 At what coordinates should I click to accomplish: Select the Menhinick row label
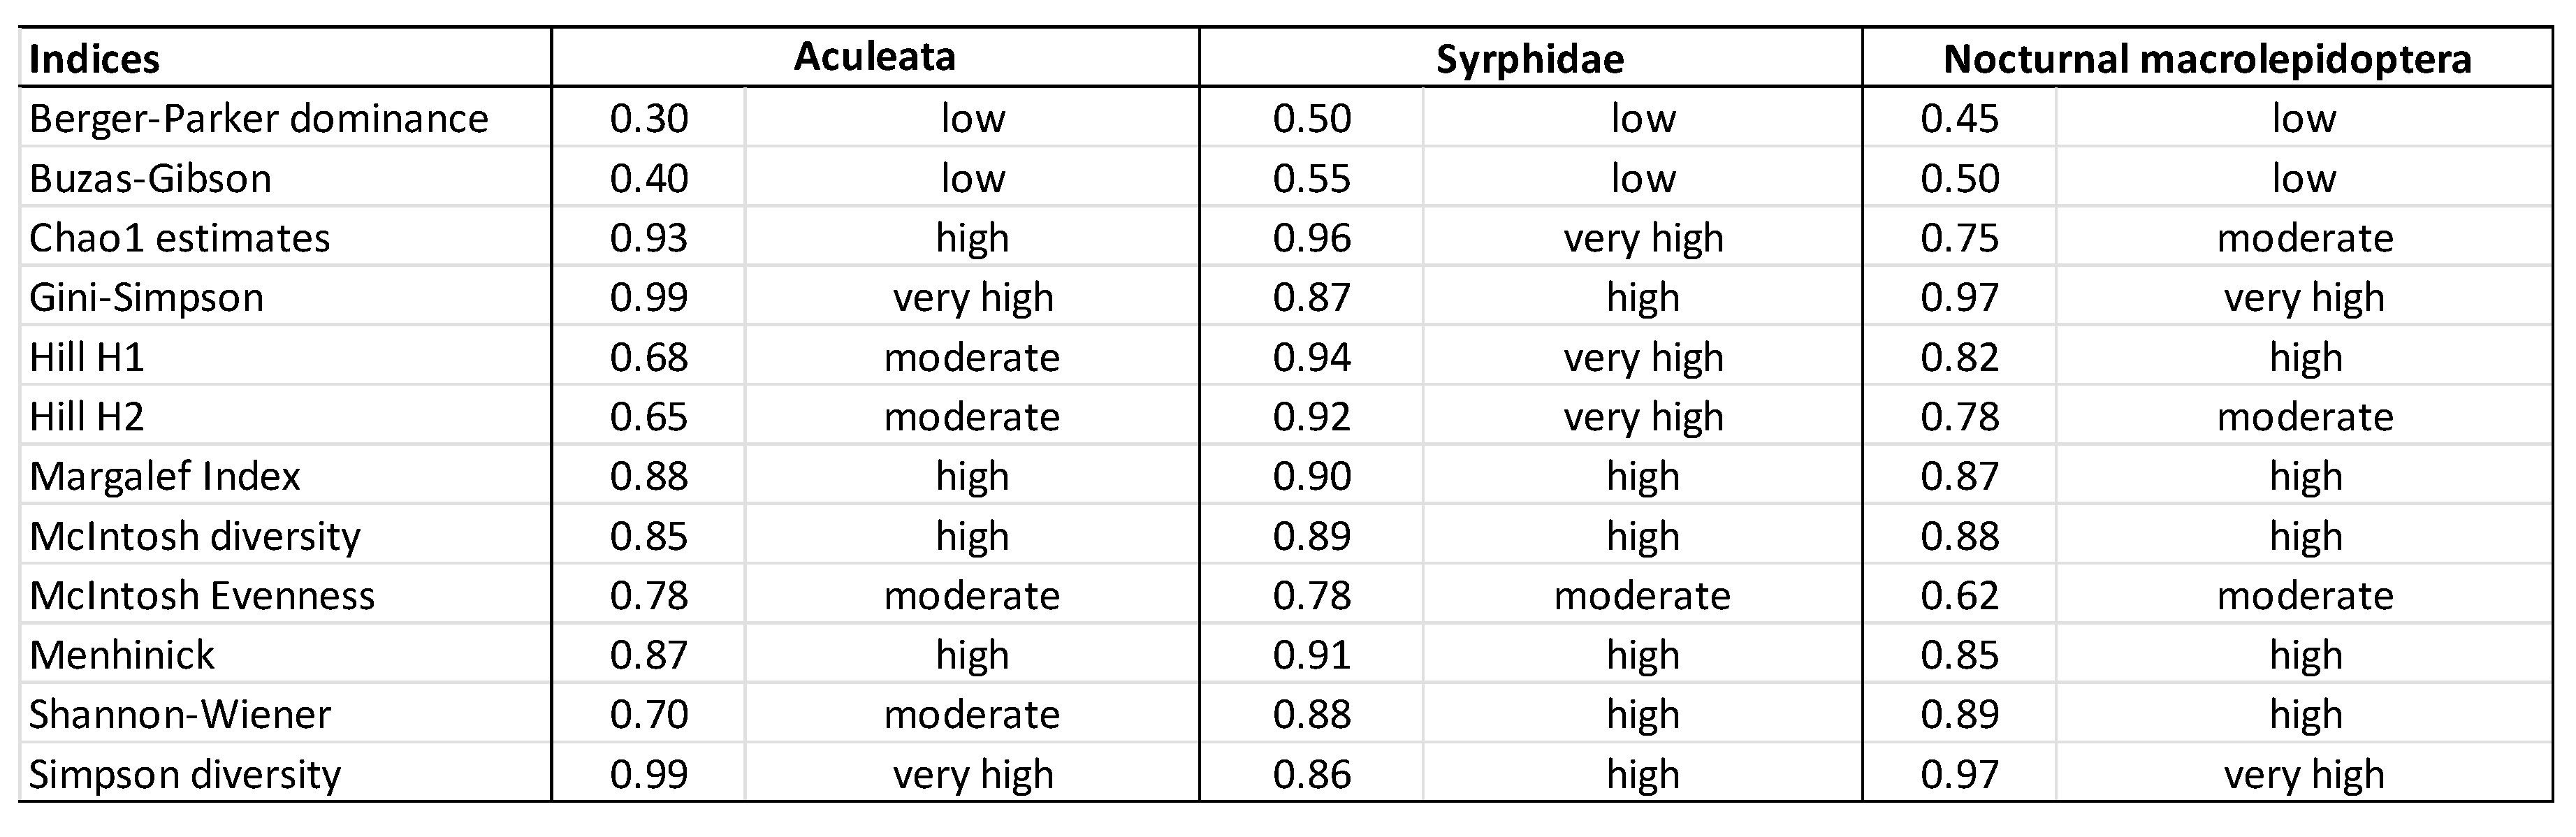coord(122,655)
